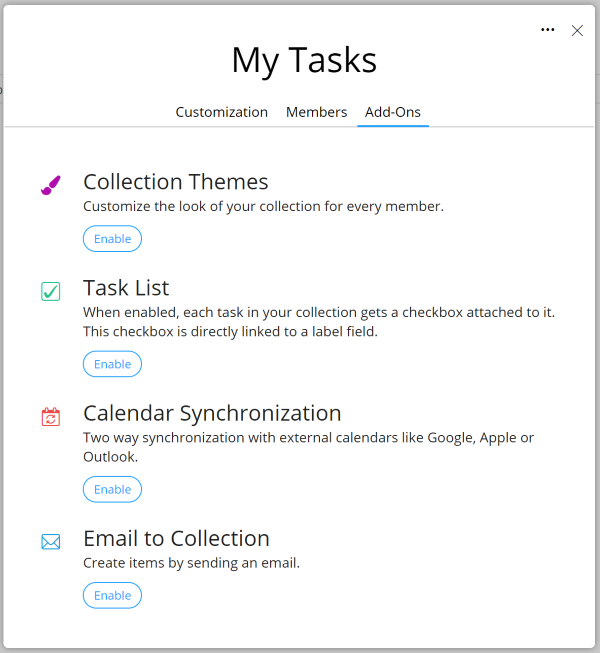Click the Calendar Synchronization heading
This screenshot has height=653, width=600.
tap(212, 414)
